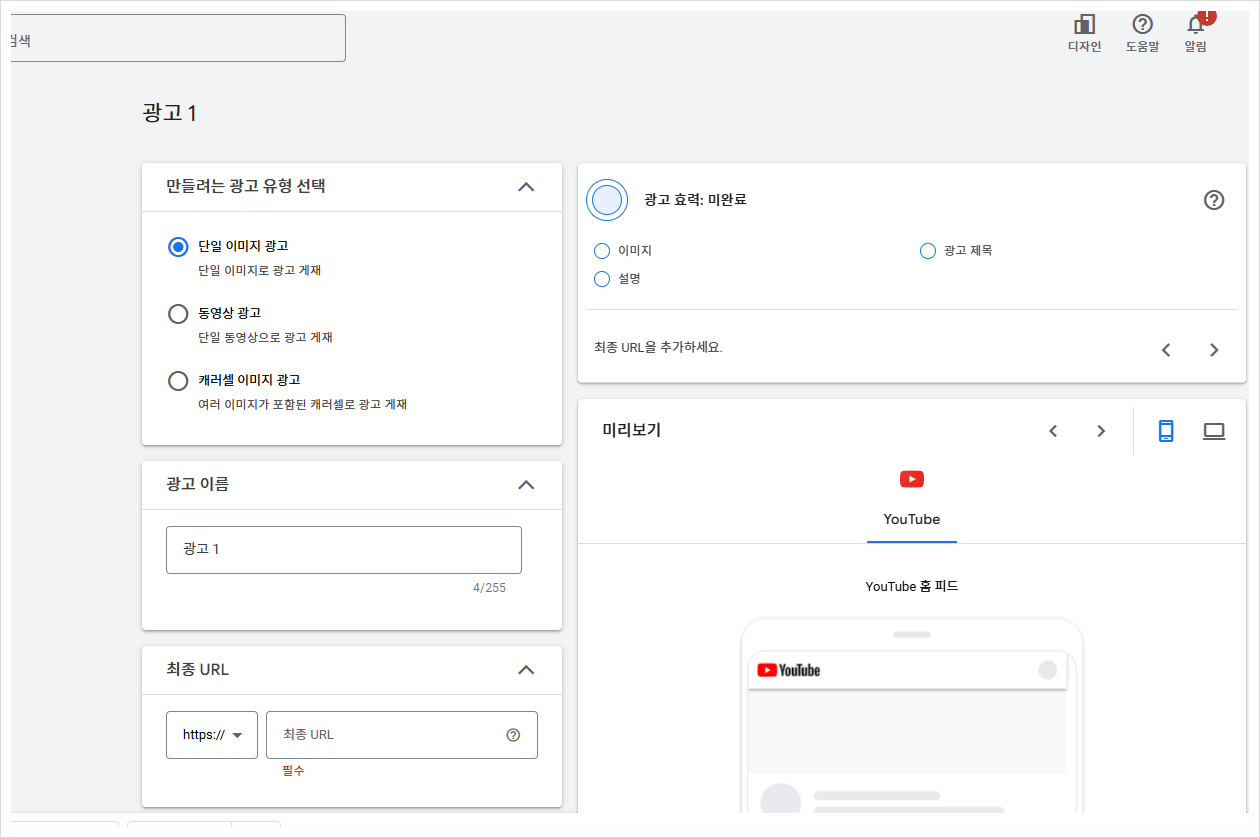Click the YouTube logo icon above tab

pyautogui.click(x=912, y=479)
